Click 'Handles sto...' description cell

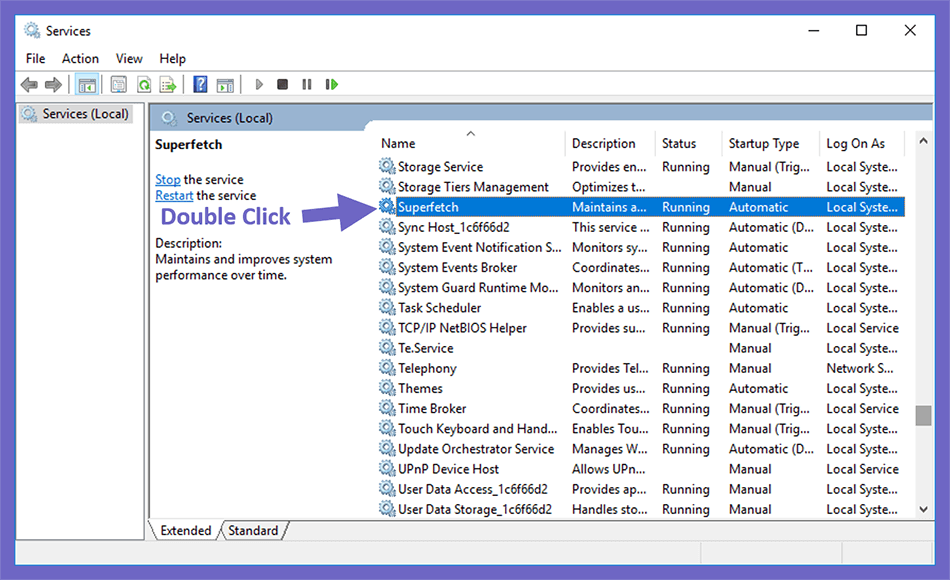(610, 509)
